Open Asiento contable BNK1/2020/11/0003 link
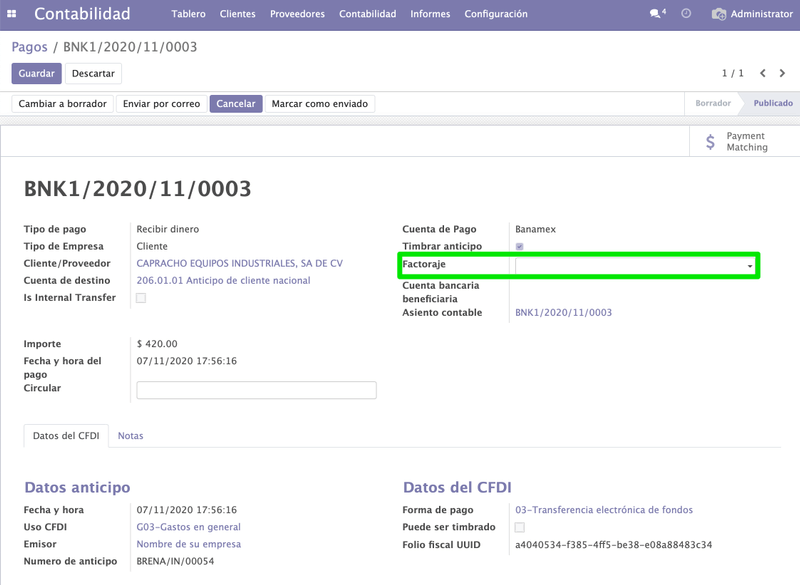Image resolution: width=800 pixels, height=585 pixels. coord(563,313)
